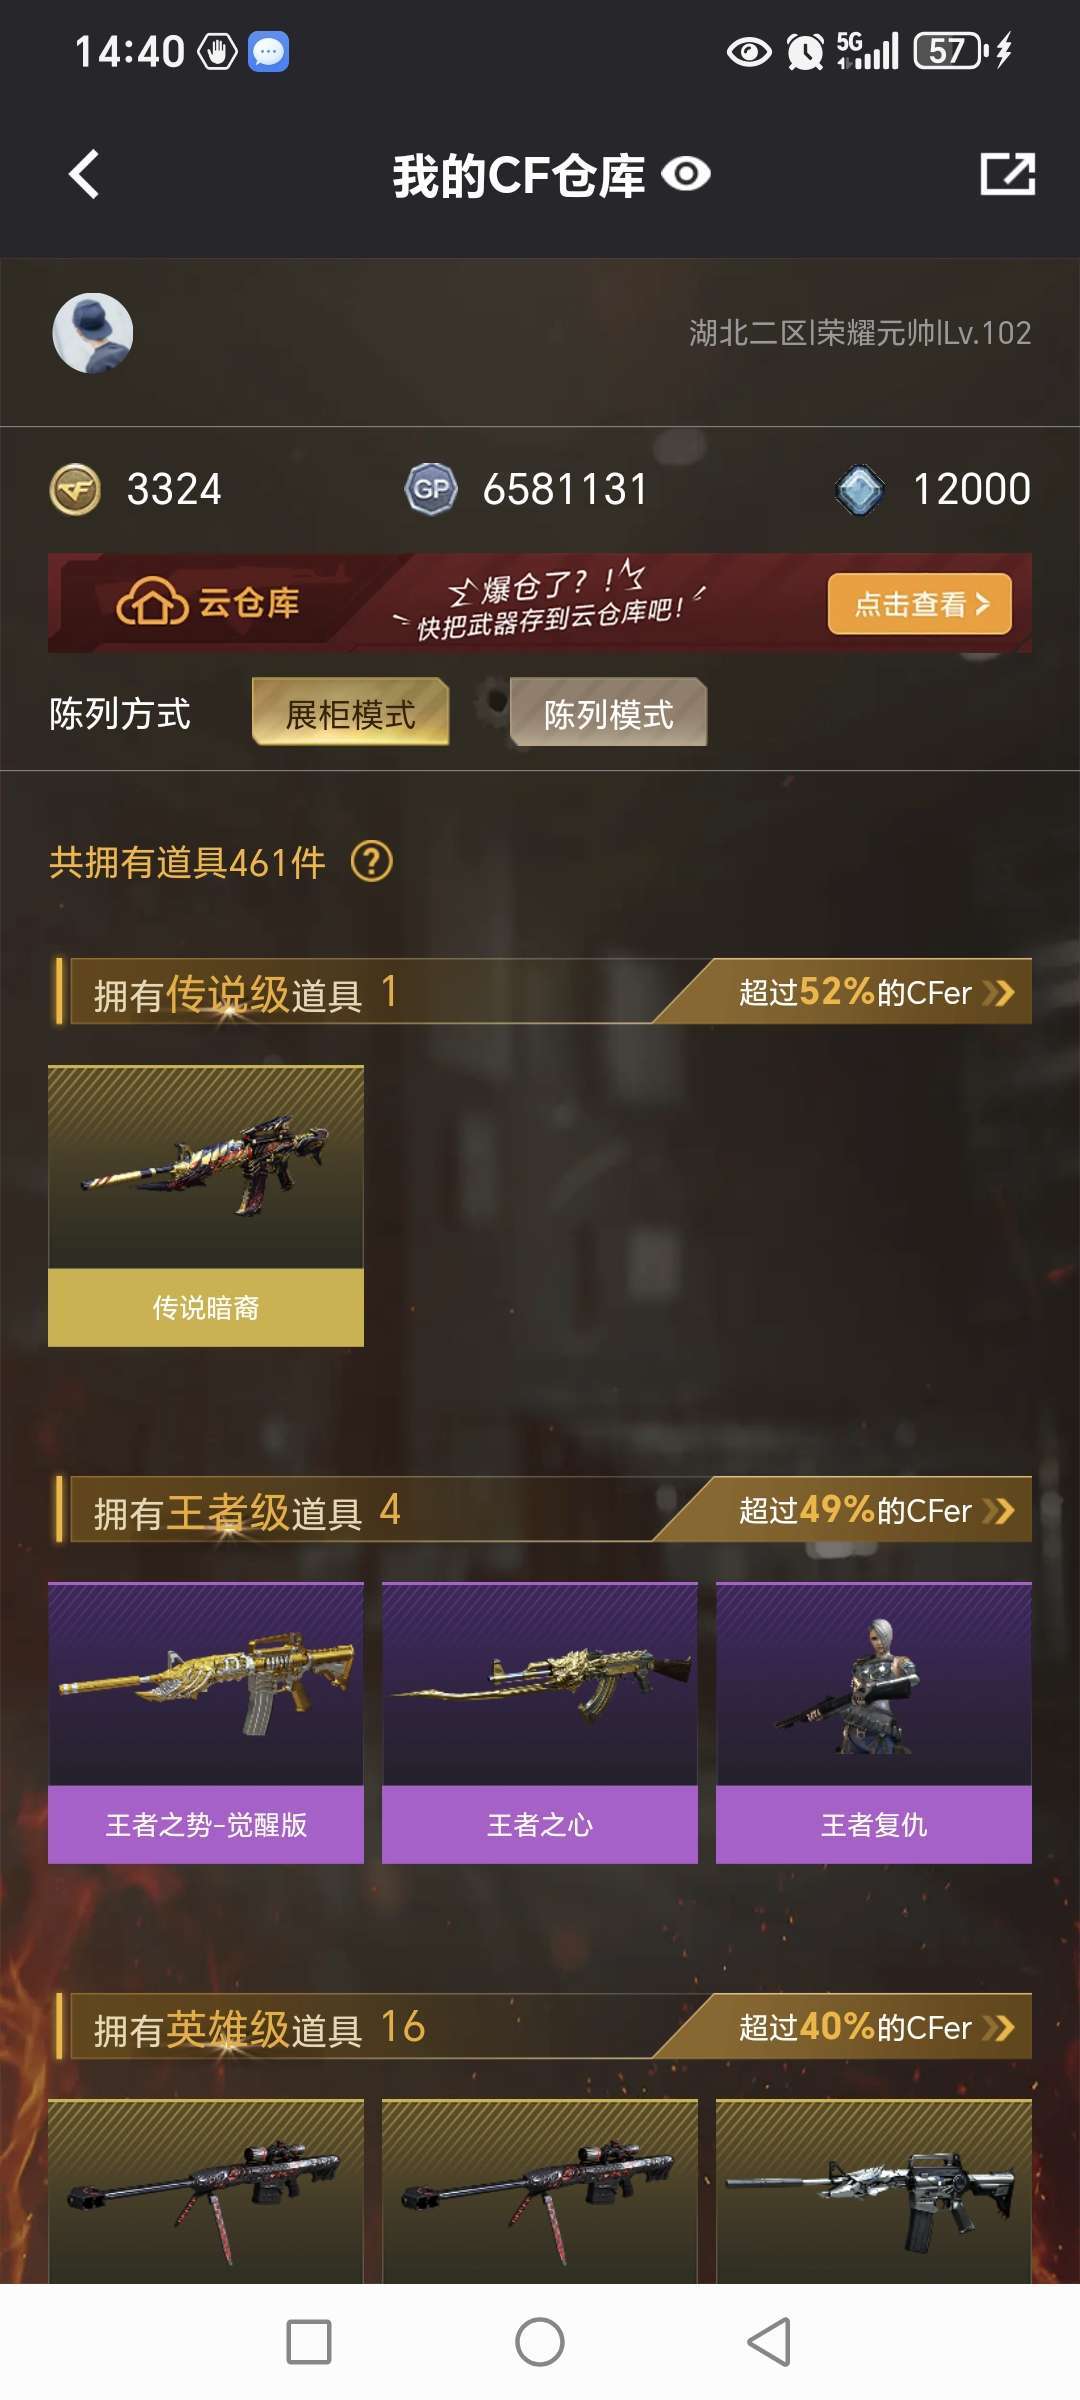Screen dimensions: 1080x2400
Task: Tap the cloud warehouse 云仓库 icon
Action: [x=152, y=603]
